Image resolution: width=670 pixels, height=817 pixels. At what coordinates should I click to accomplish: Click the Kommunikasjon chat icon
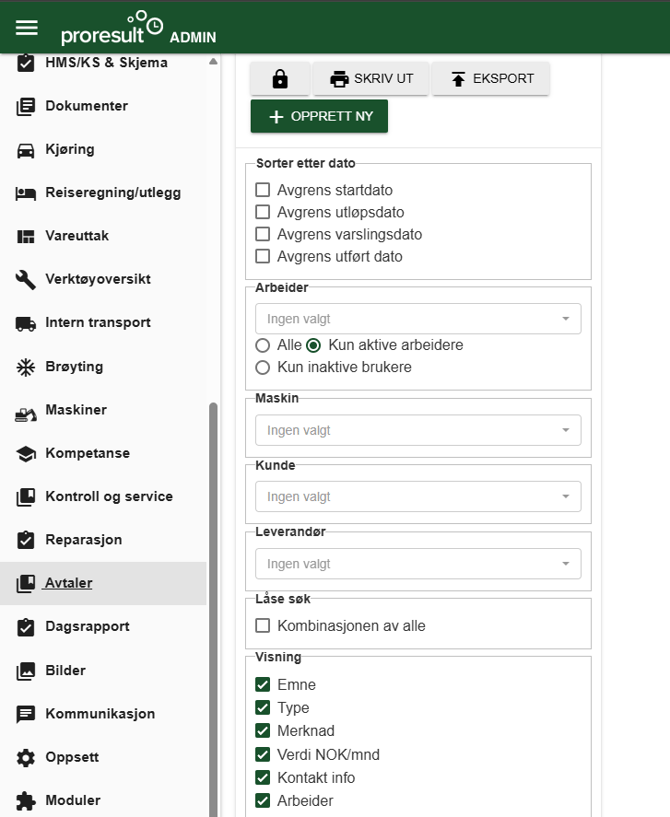(26, 714)
